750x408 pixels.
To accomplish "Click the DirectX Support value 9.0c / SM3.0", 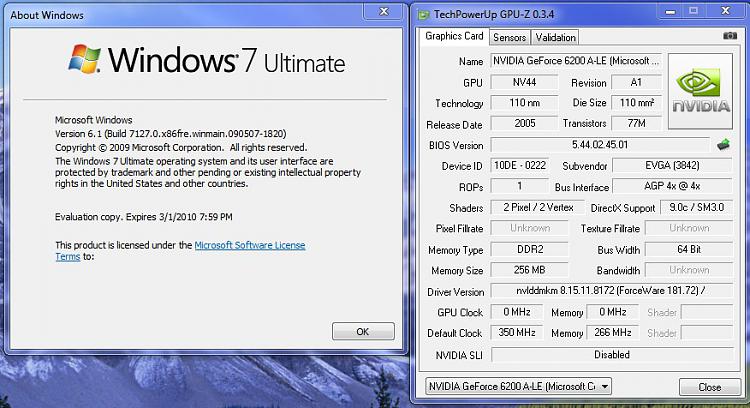I will 696,207.
